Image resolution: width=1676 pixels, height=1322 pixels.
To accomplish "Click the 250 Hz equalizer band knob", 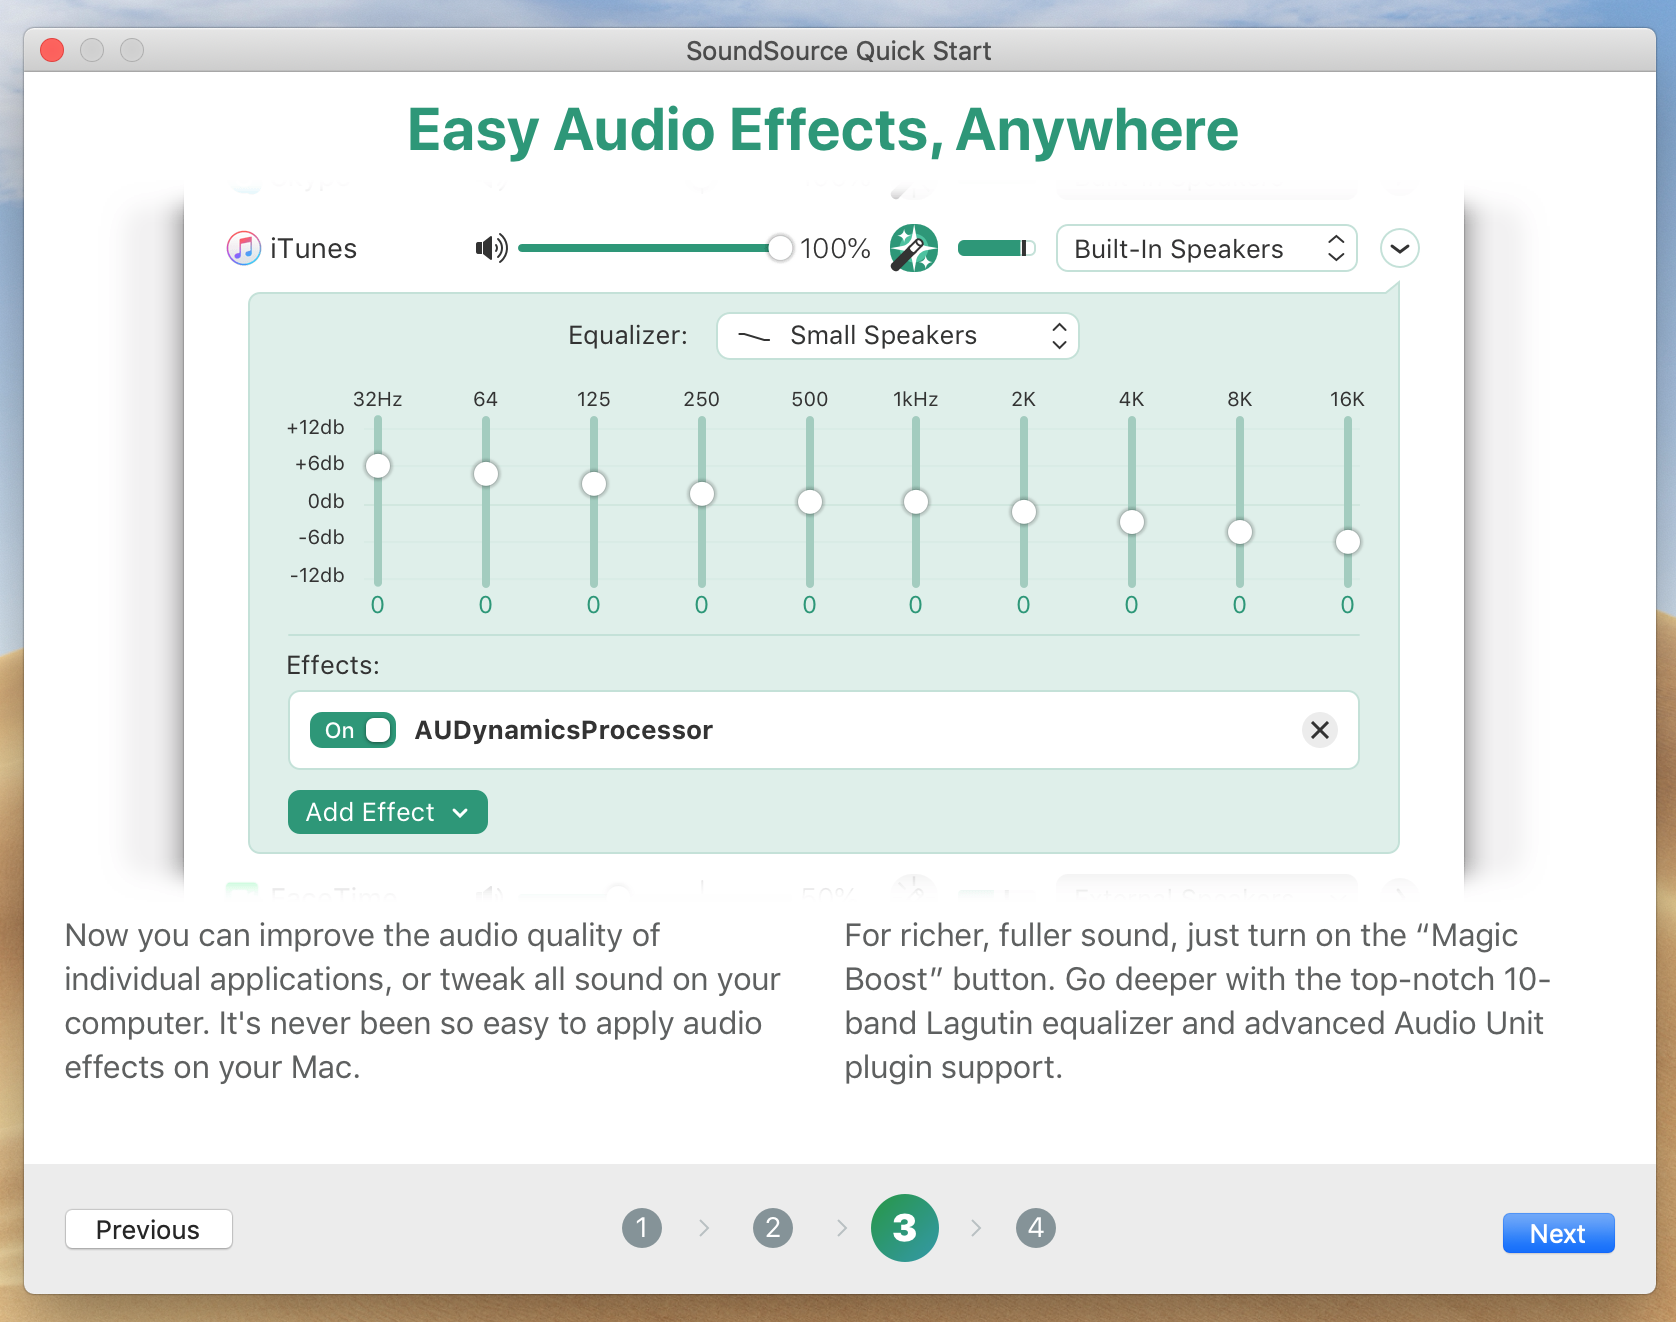I will 702,493.
